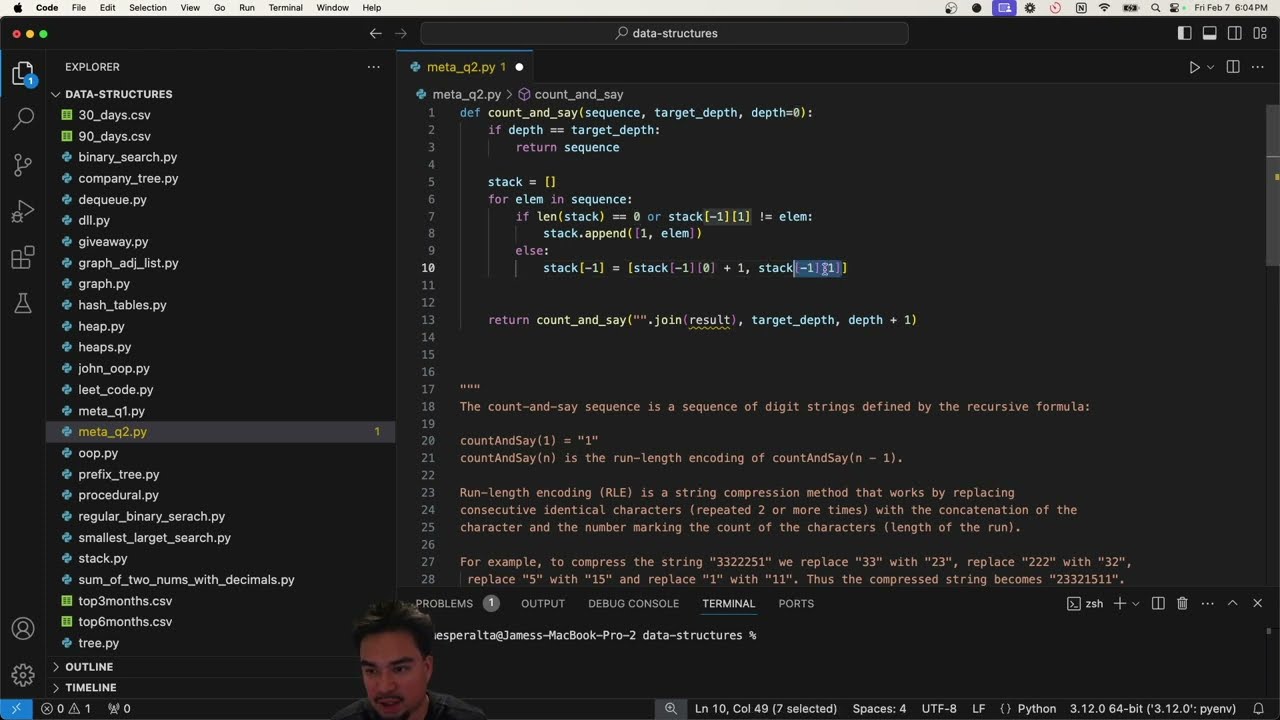Close the bottom panel
This screenshot has width=1280, height=720.
(1257, 603)
